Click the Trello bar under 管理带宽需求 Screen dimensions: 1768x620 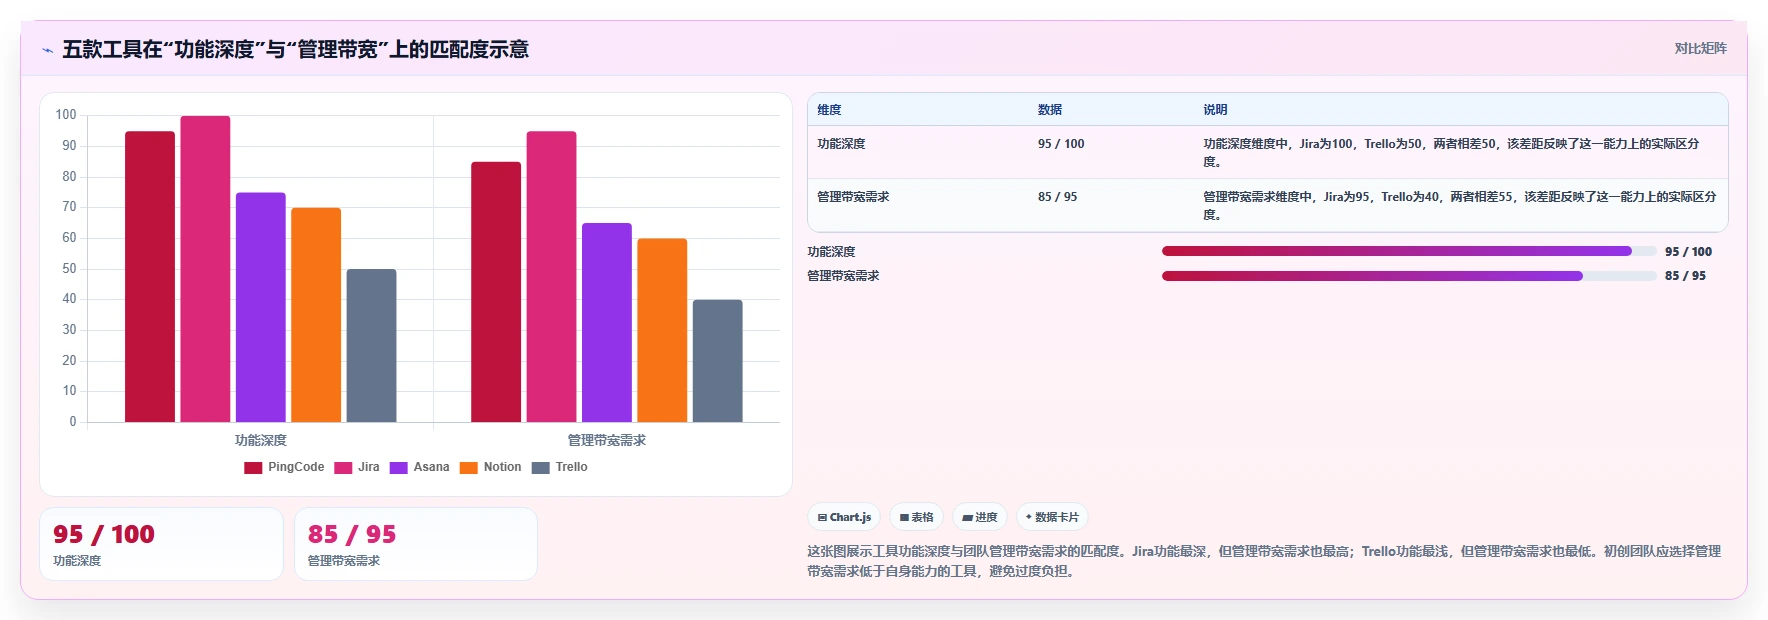coord(718,361)
